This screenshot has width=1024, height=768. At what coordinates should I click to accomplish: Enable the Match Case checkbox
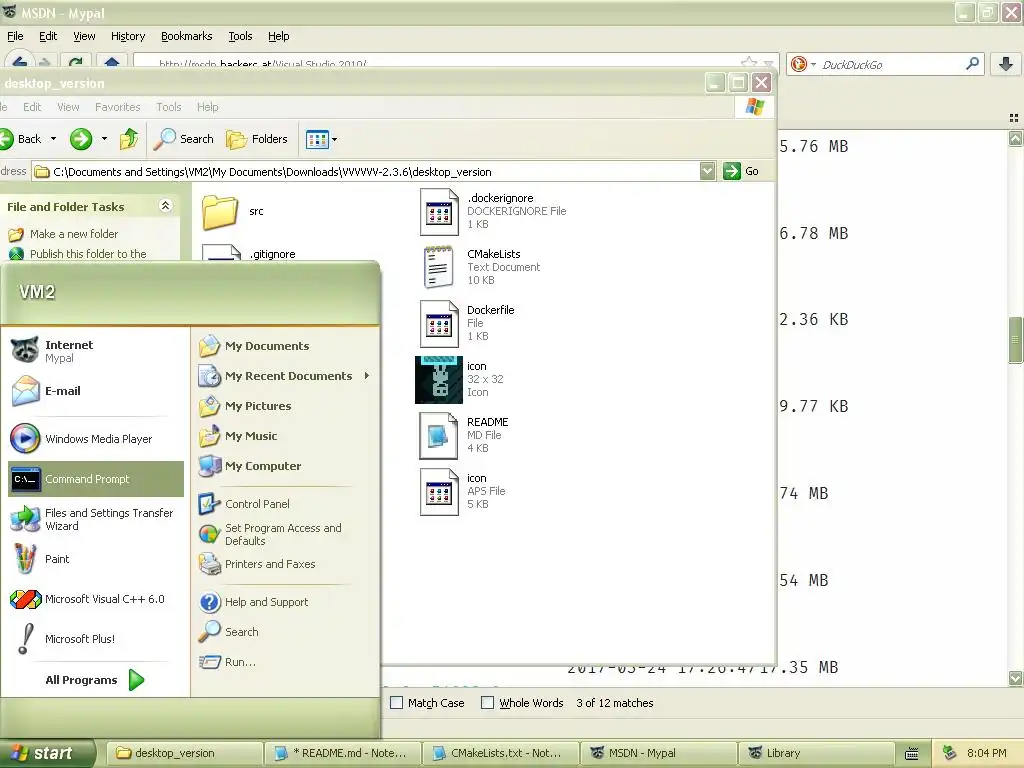396,703
